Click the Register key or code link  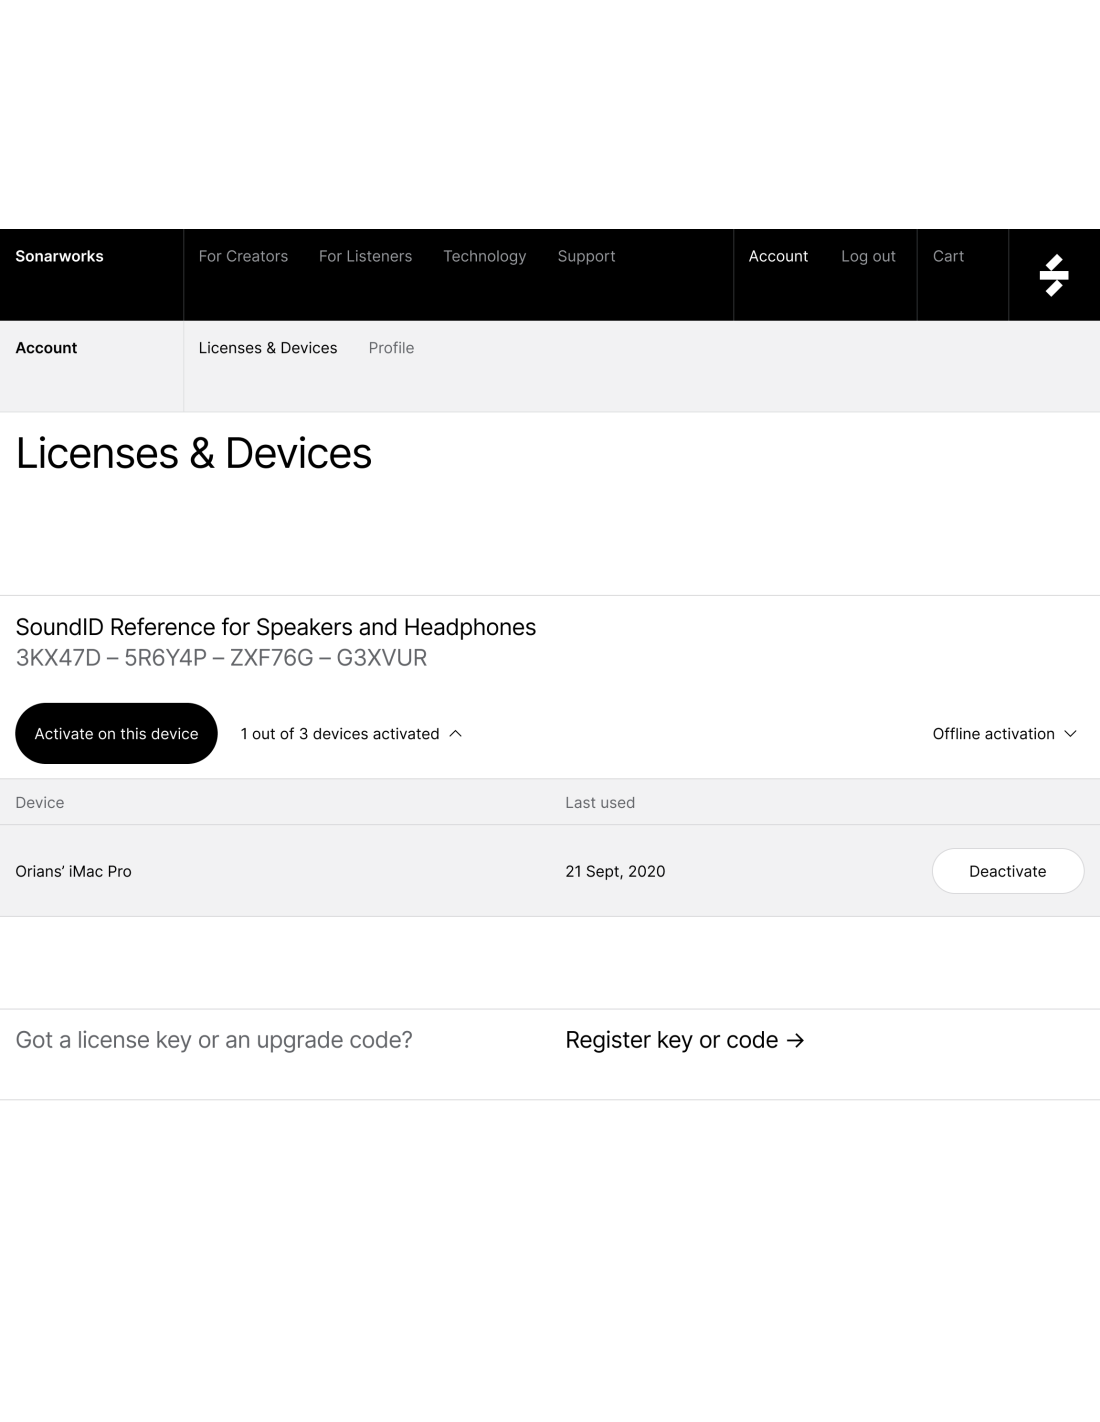point(671,1040)
